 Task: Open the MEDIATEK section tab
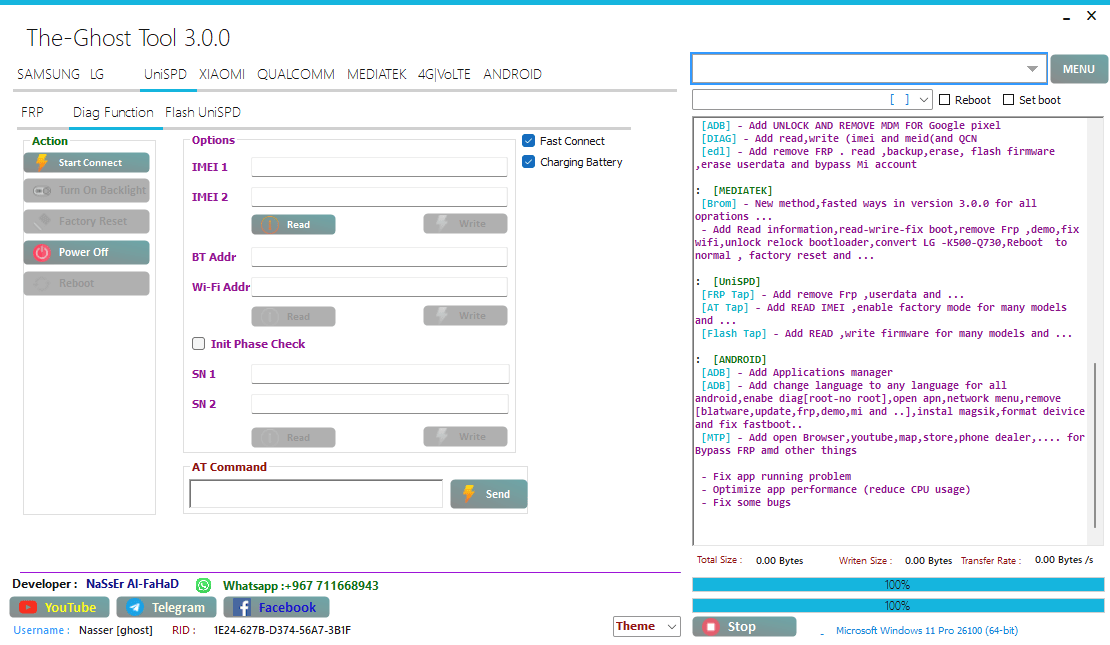coord(377,74)
